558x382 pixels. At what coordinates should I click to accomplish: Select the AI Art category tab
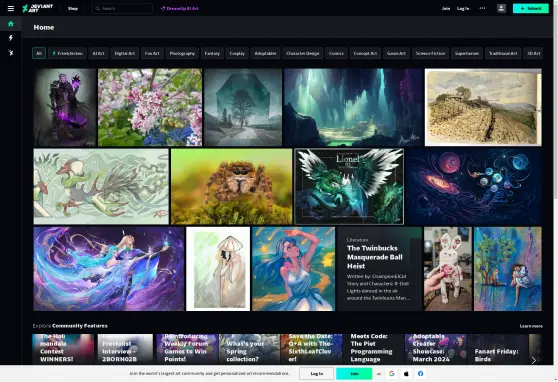(99, 53)
